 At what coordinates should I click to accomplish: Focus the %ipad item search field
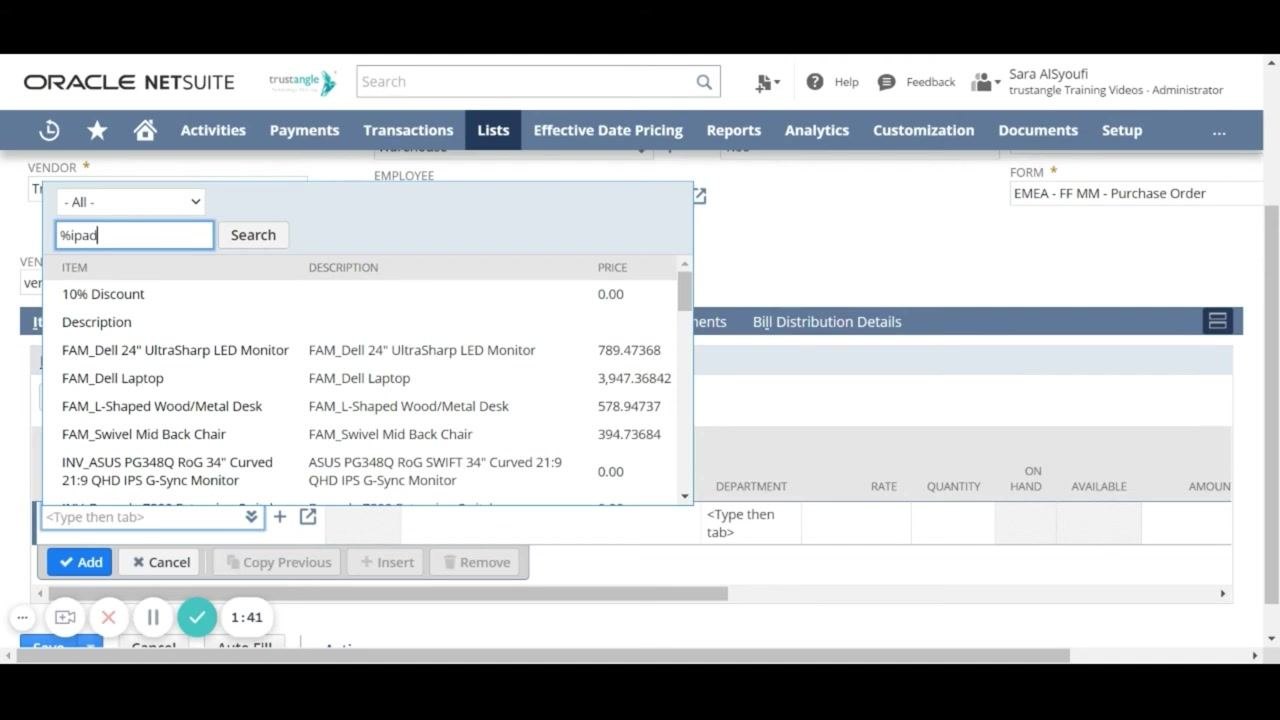tap(135, 235)
